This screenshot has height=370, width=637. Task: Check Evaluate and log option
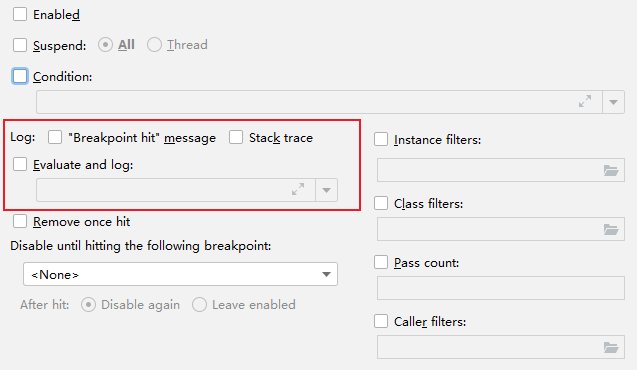[x=20, y=164]
